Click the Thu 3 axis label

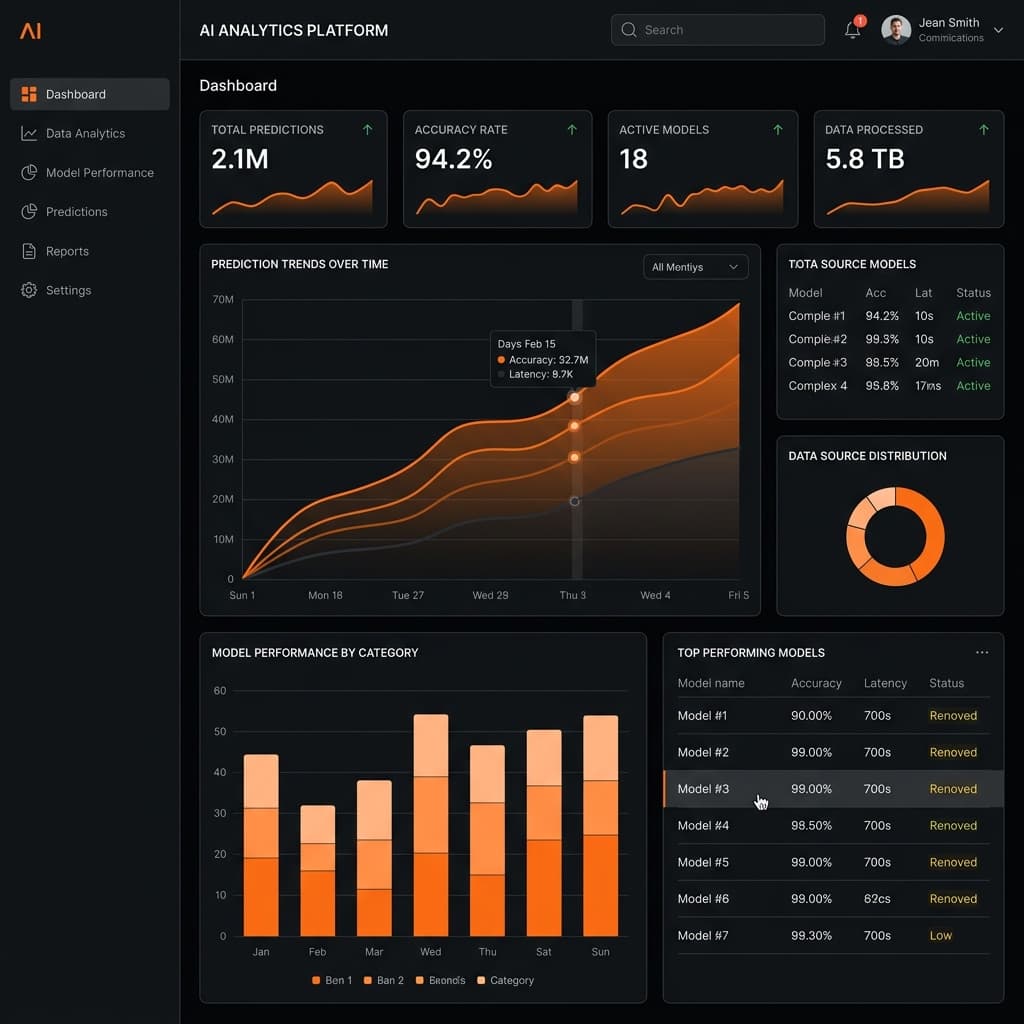coord(573,595)
